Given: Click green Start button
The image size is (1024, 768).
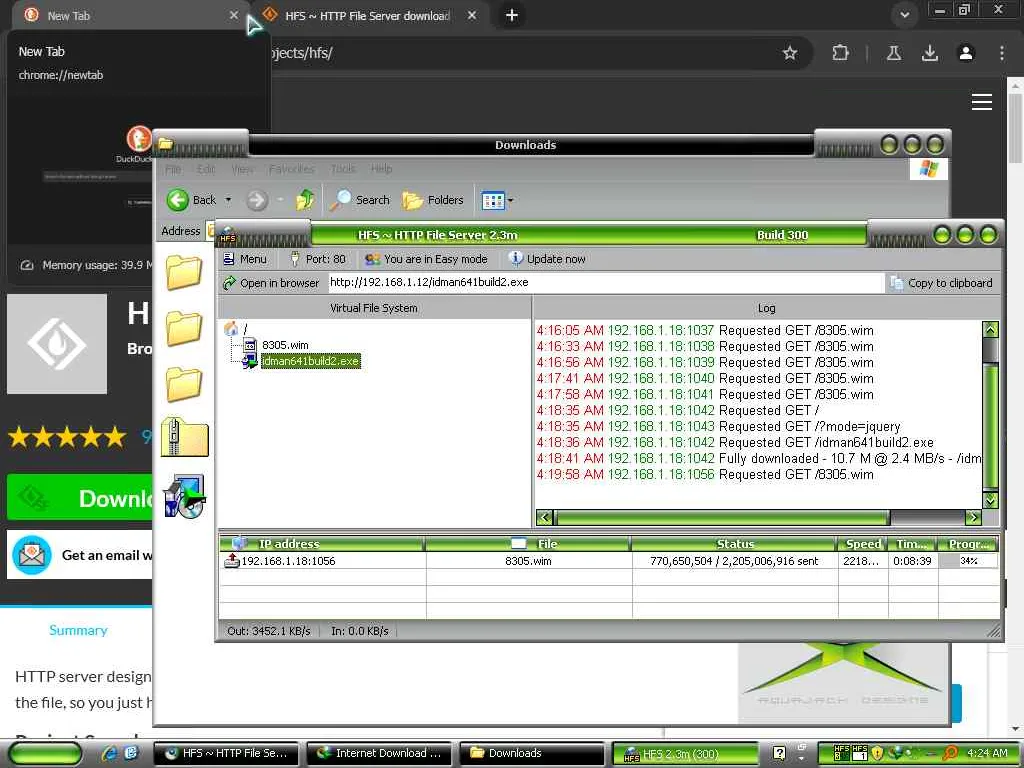Looking at the screenshot, I should click(44, 754).
